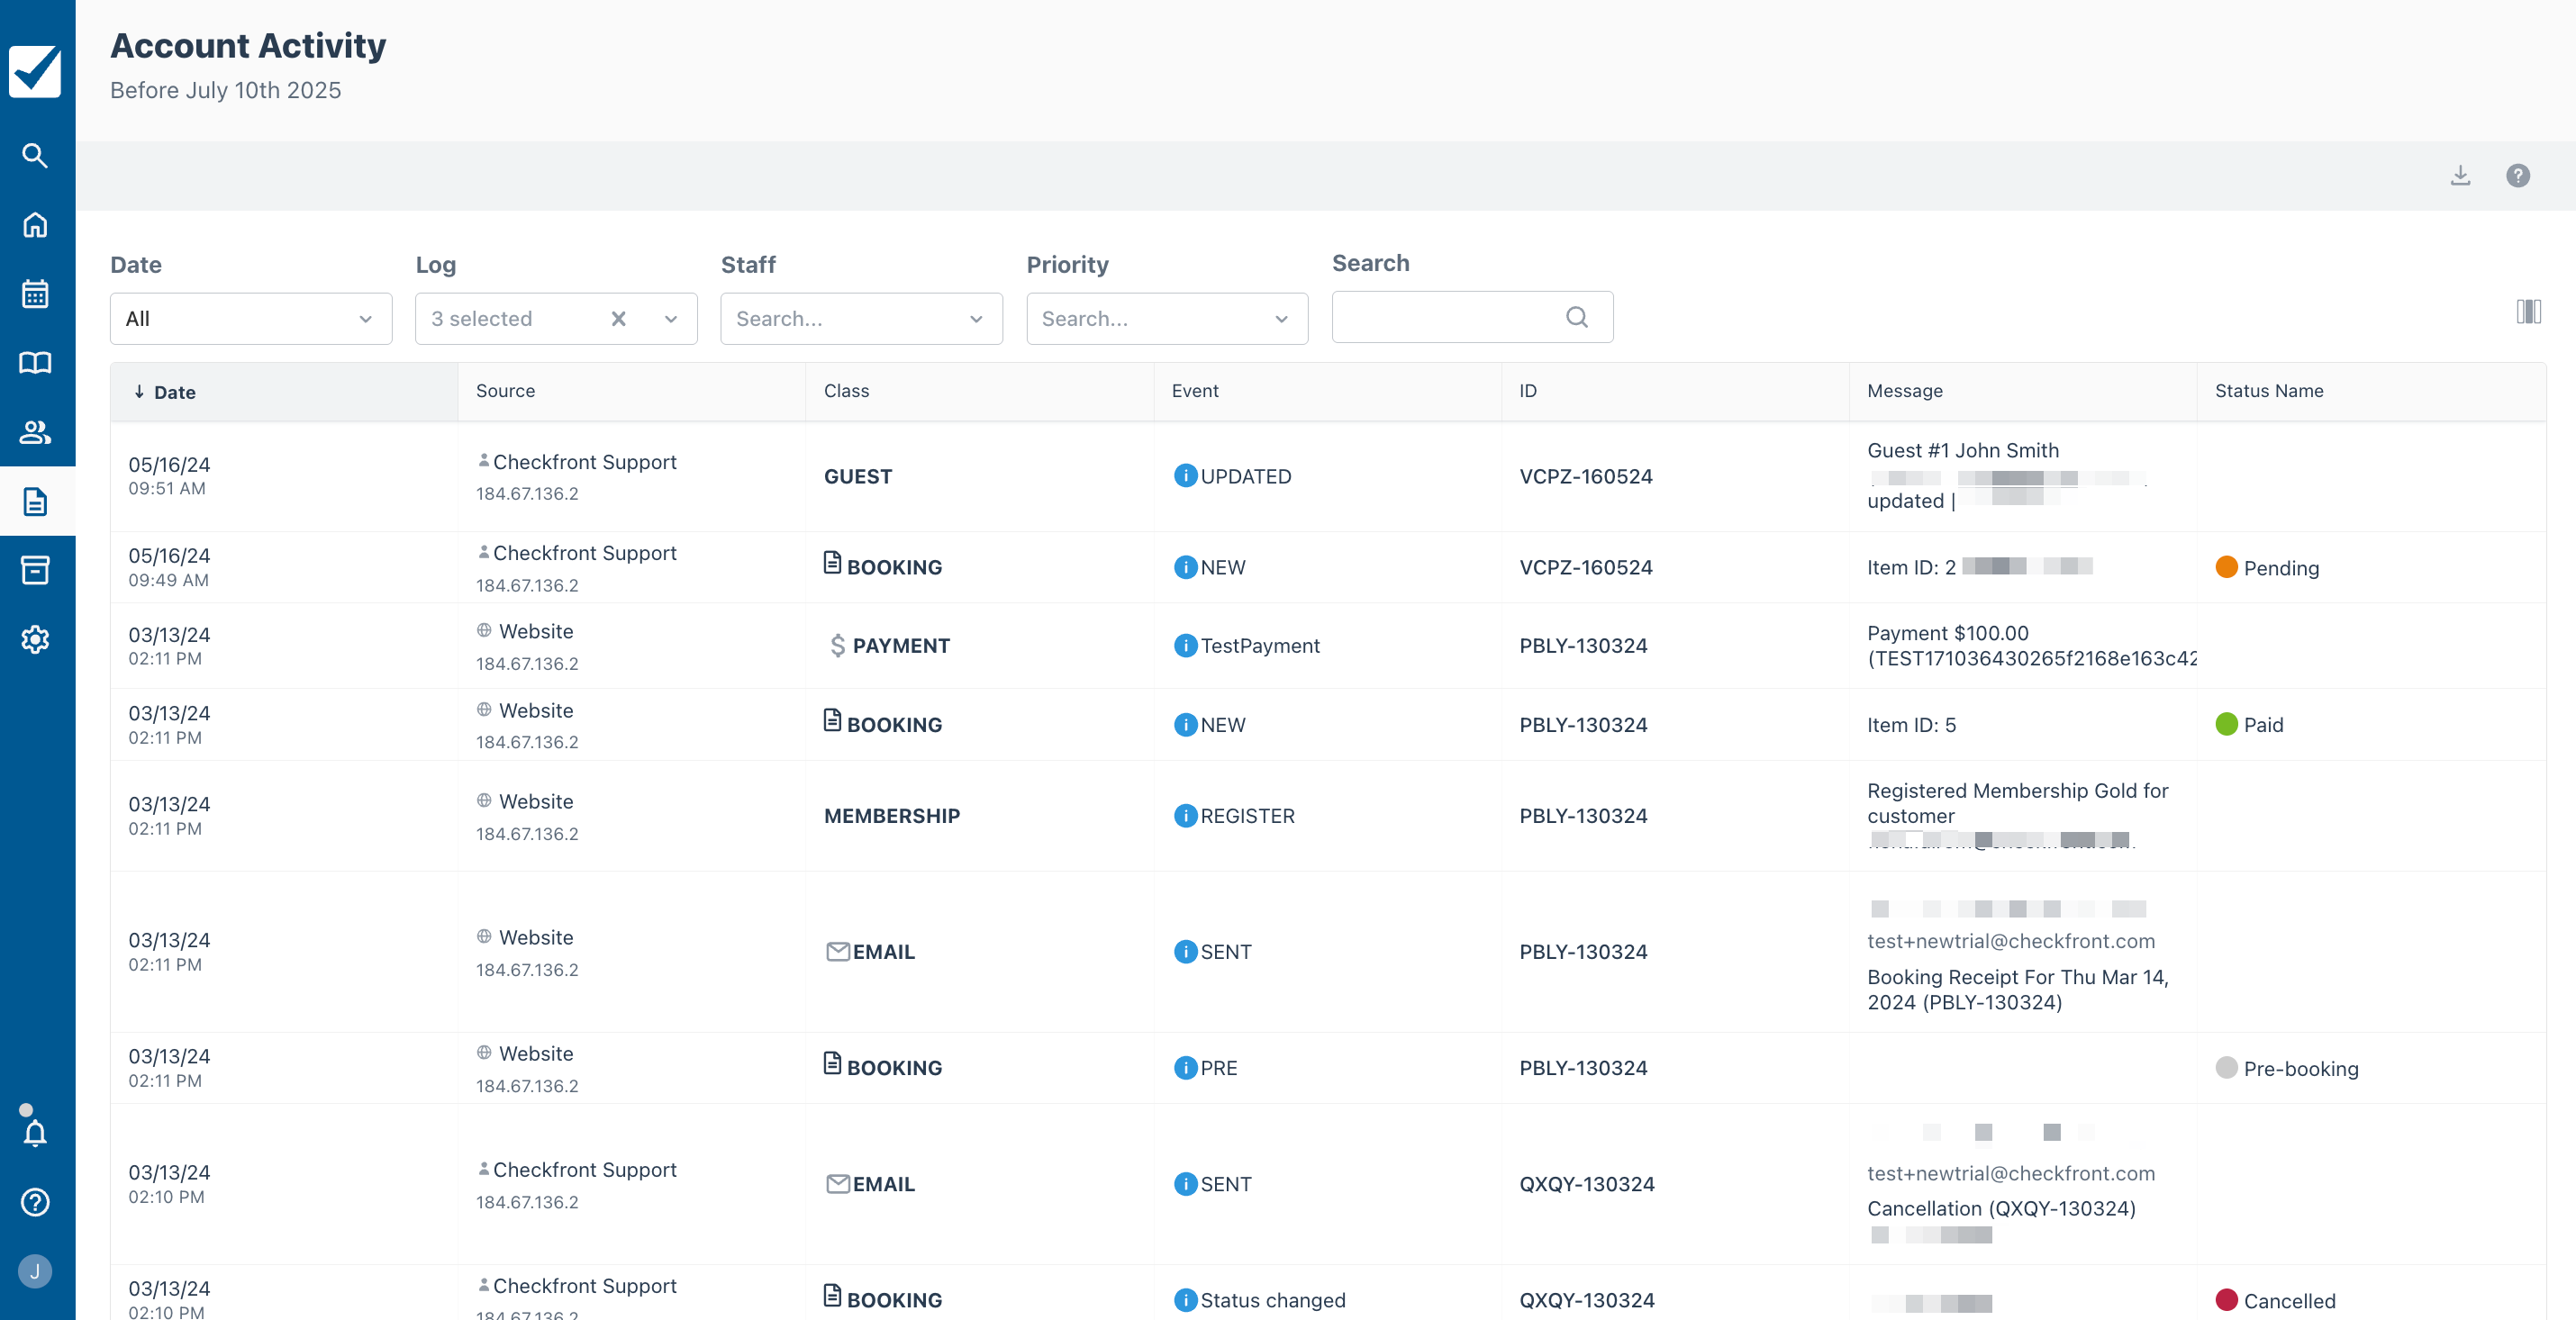2576x1320 pixels.
Task: Click the 'Guest #1 John Smith' message
Action: [1963, 450]
